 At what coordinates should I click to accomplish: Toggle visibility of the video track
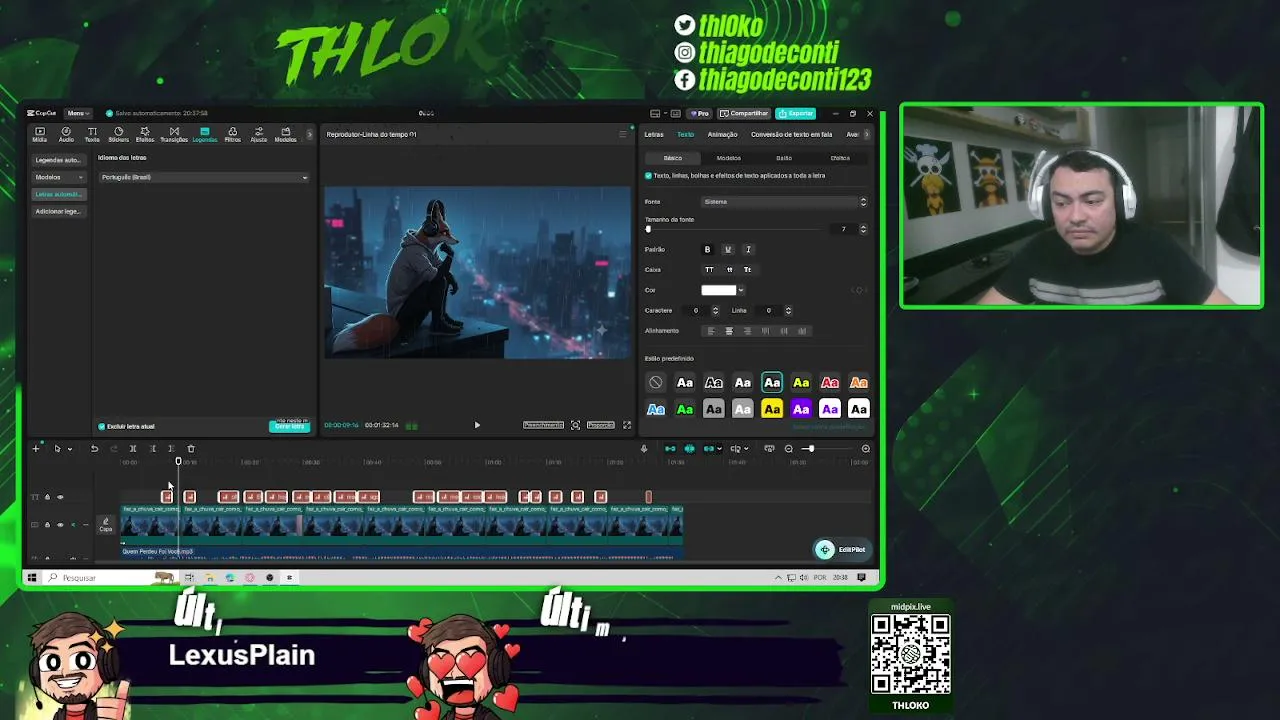pyautogui.click(x=60, y=525)
